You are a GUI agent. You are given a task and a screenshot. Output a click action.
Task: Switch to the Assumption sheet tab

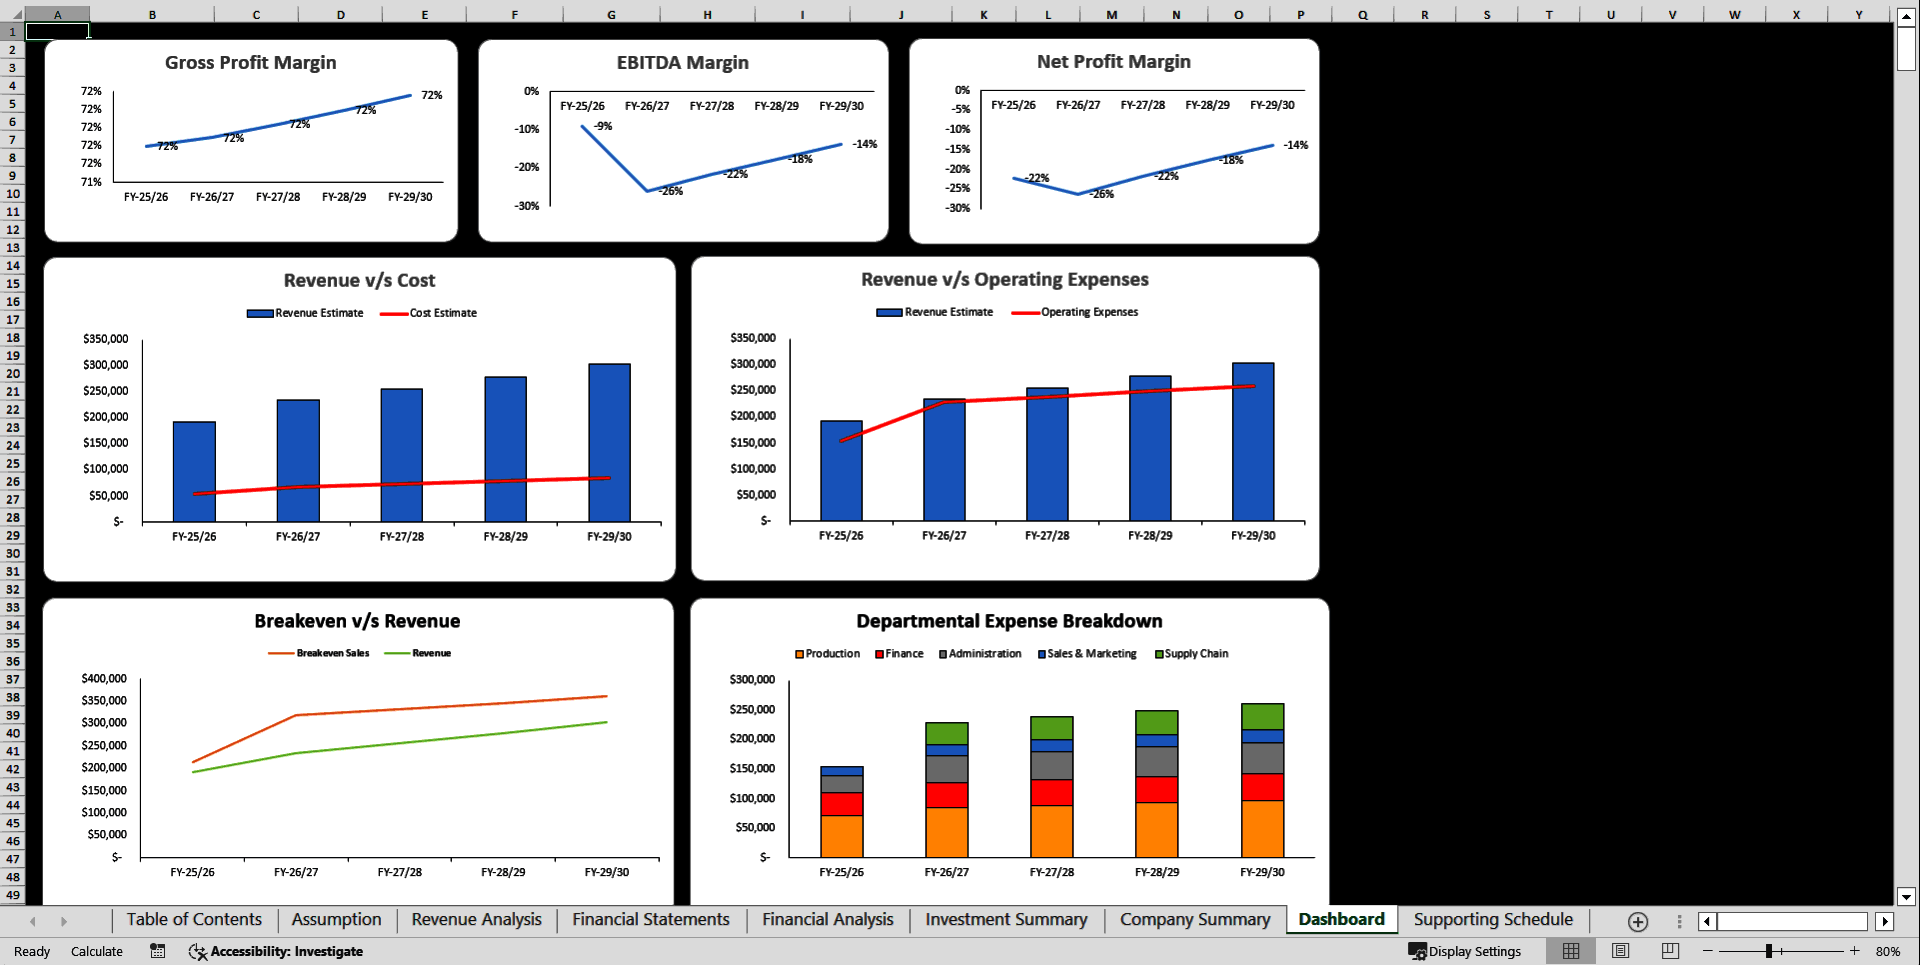pyautogui.click(x=336, y=919)
